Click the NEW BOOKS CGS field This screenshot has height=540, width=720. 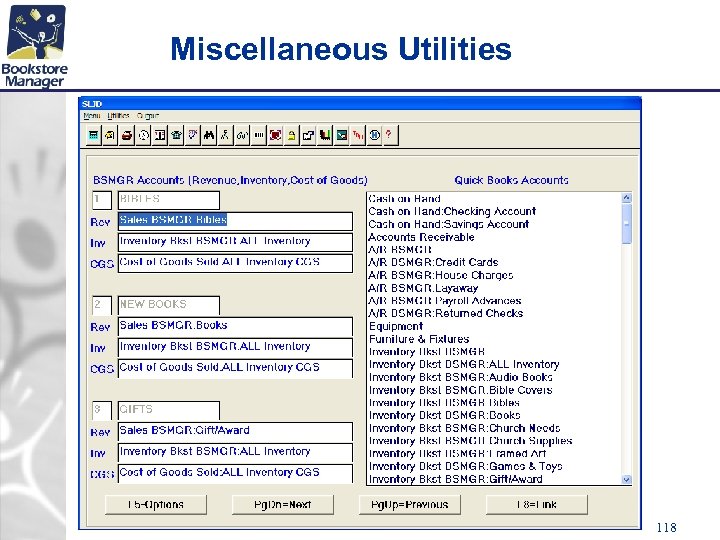pos(235,368)
